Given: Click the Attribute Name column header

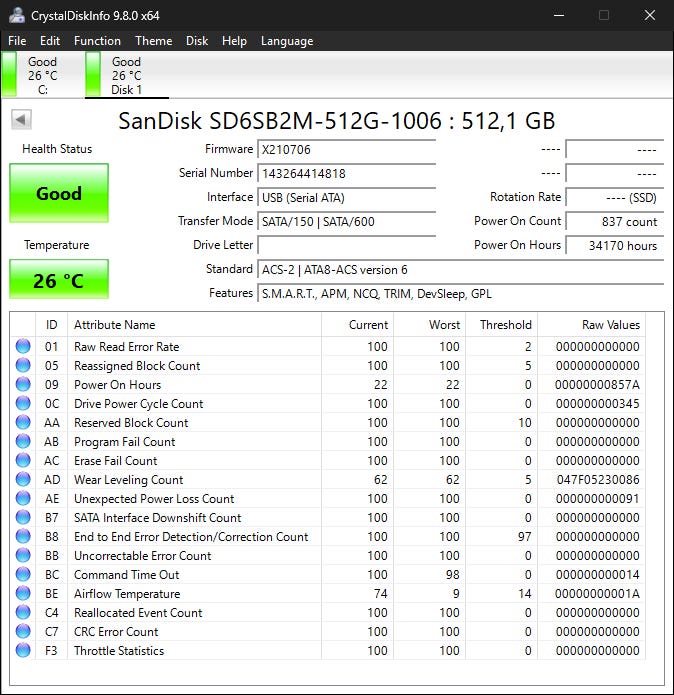Looking at the screenshot, I should click(x=194, y=324).
